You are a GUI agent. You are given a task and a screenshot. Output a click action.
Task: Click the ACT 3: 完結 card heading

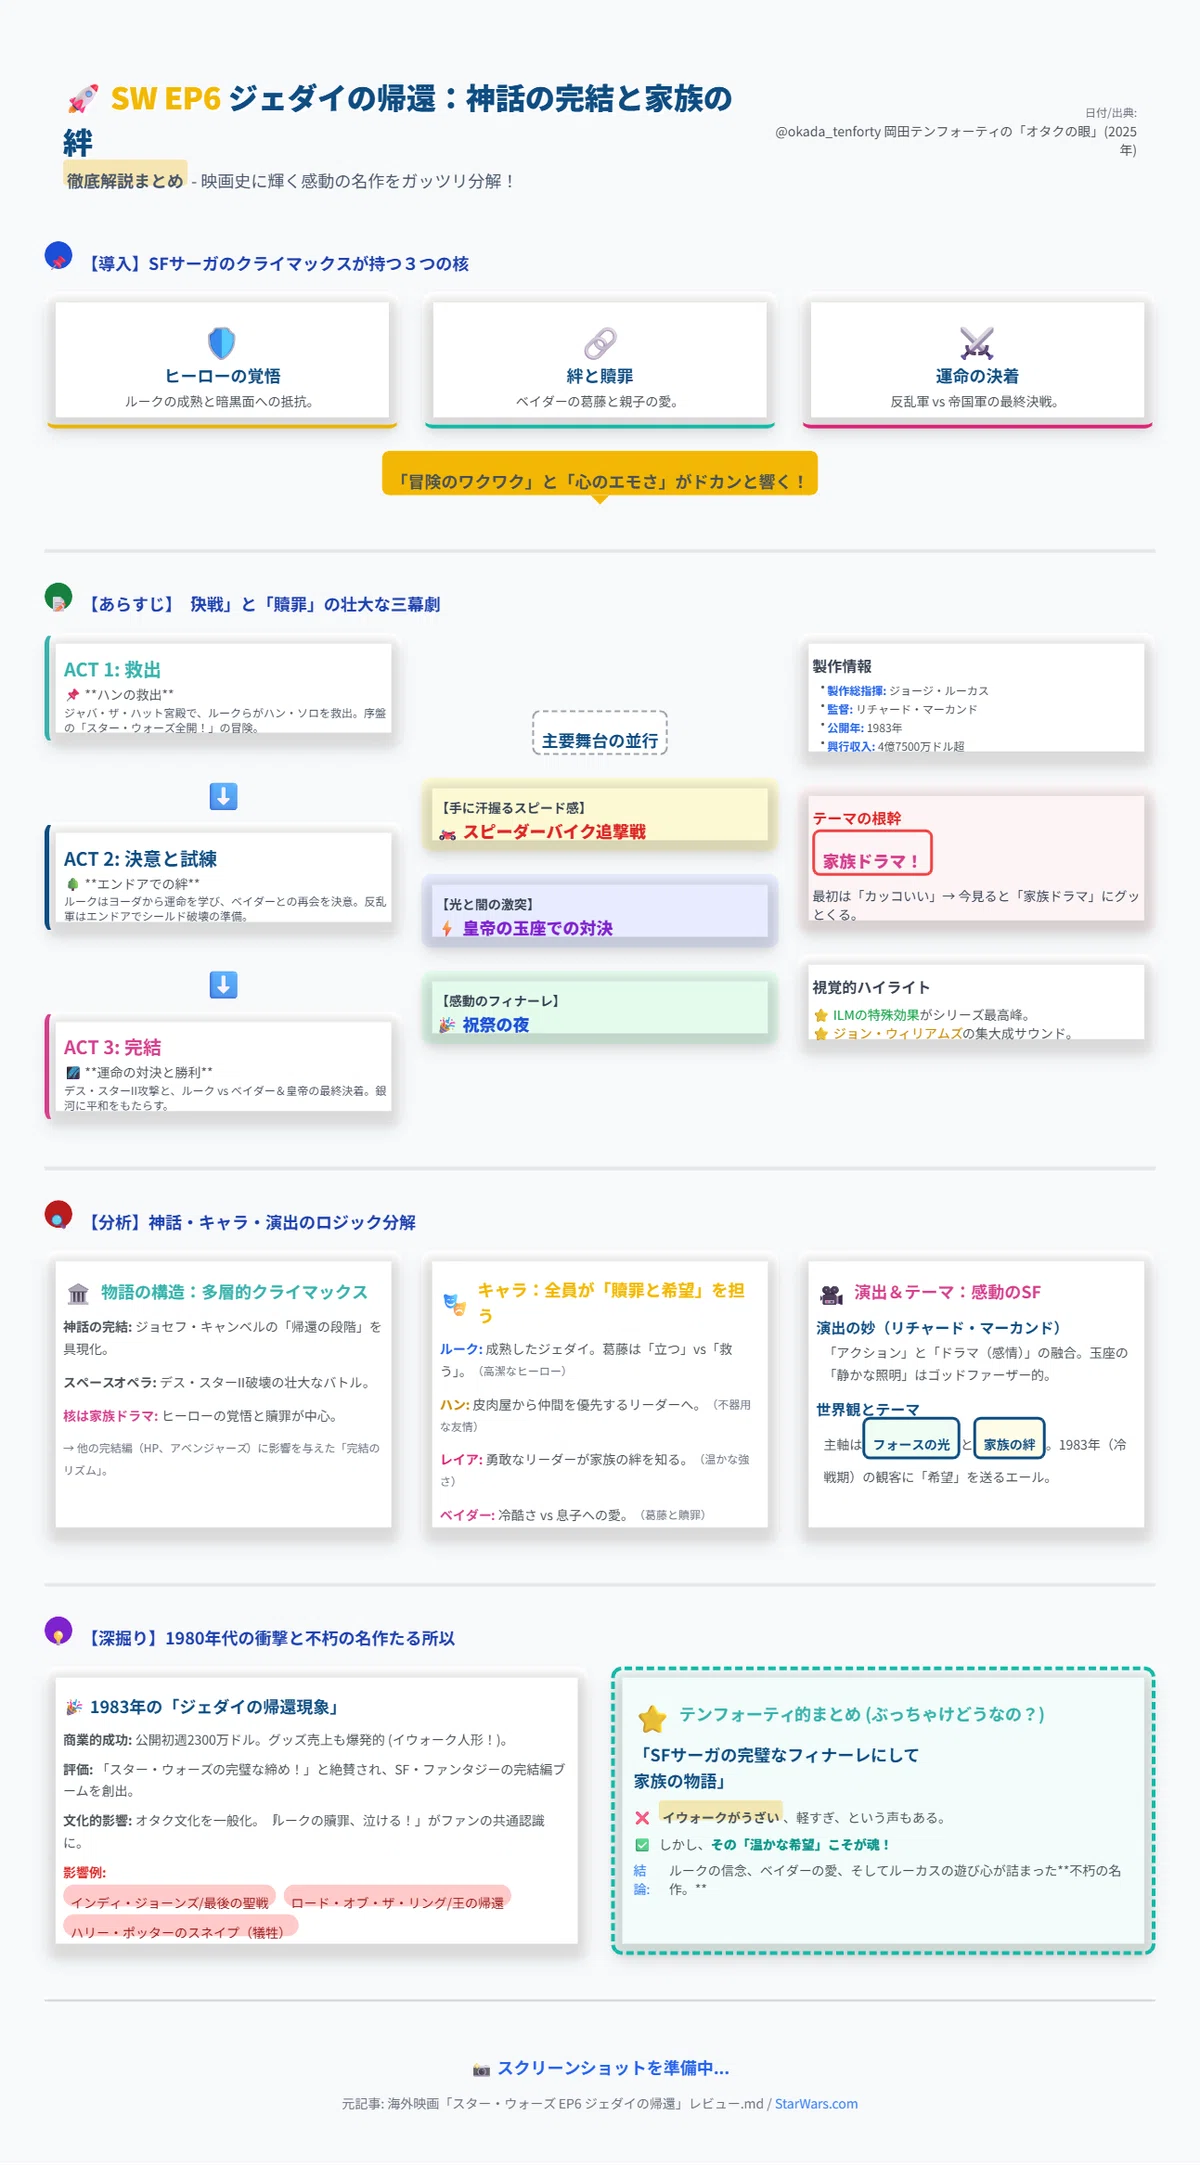[112, 1047]
